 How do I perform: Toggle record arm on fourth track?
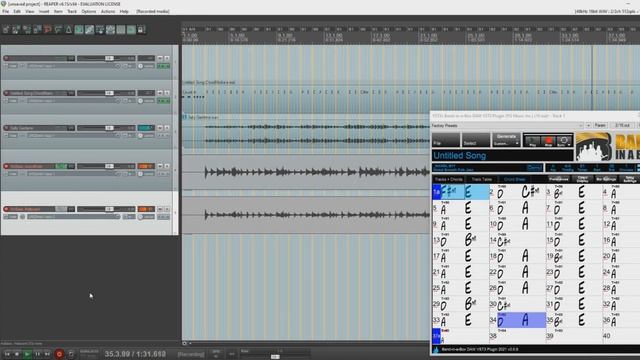6,166
